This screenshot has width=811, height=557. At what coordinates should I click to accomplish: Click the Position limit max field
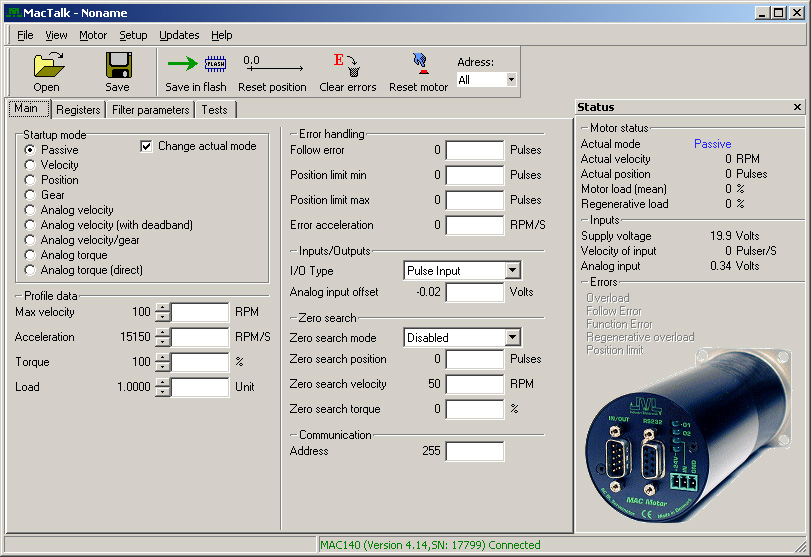[475, 200]
